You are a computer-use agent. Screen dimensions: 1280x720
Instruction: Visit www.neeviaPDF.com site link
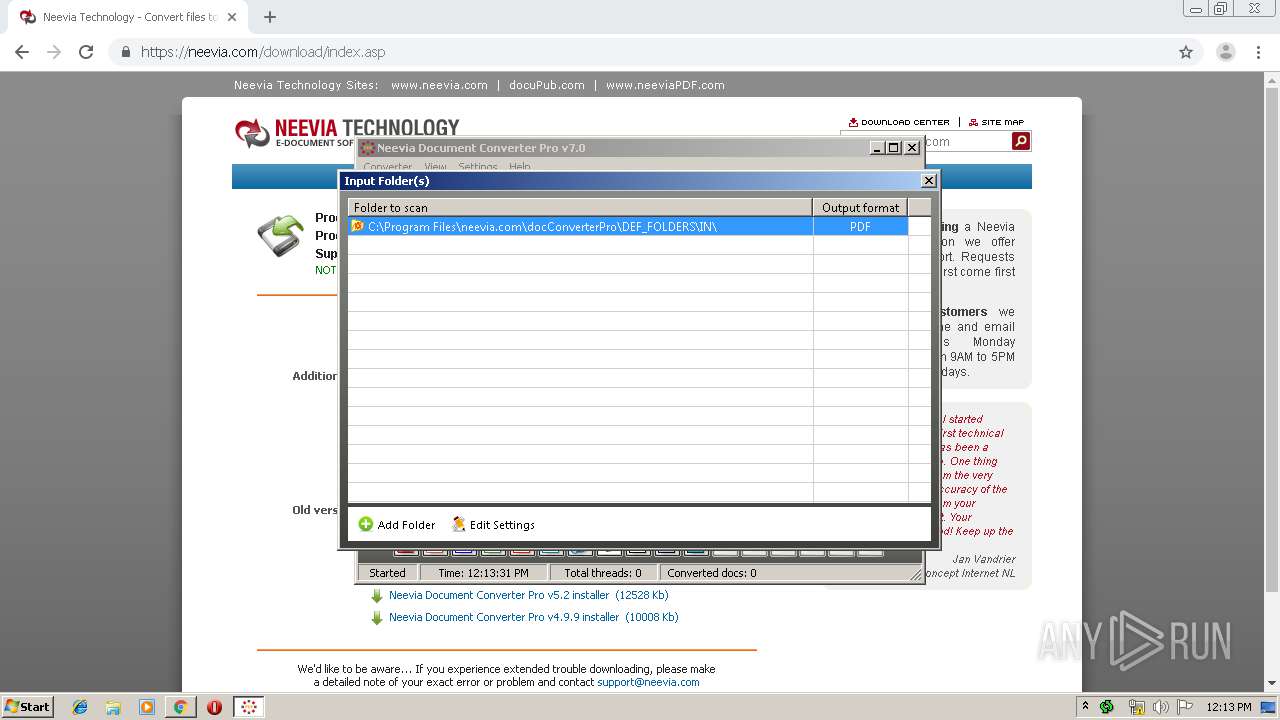coord(665,85)
